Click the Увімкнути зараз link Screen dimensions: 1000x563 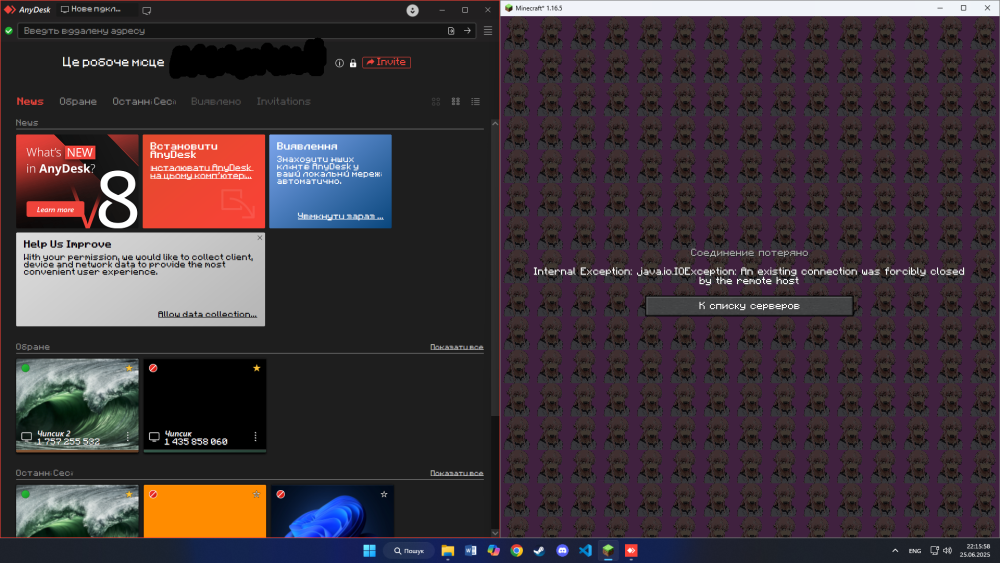341,216
